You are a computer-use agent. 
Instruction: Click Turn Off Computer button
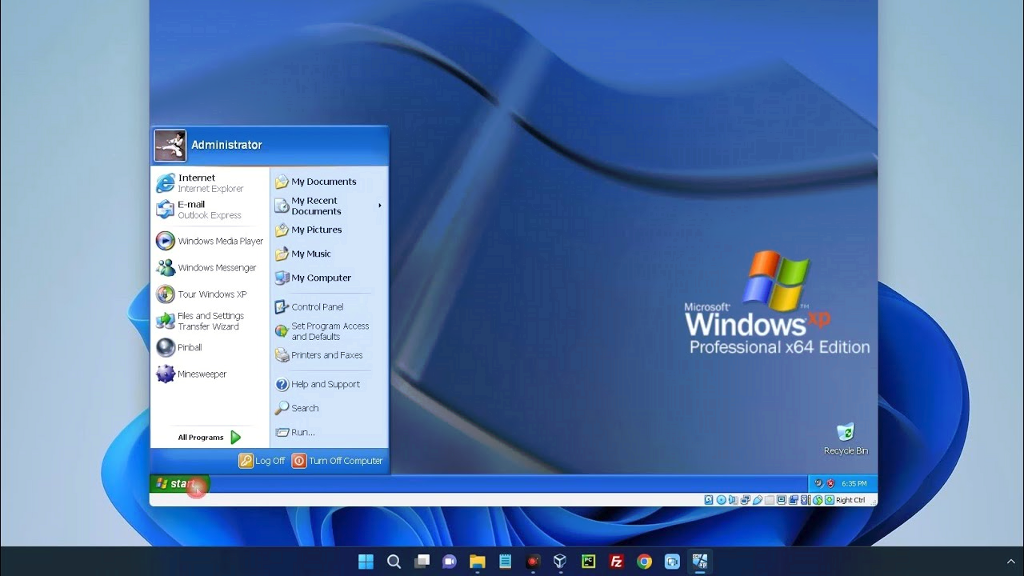click(337, 460)
